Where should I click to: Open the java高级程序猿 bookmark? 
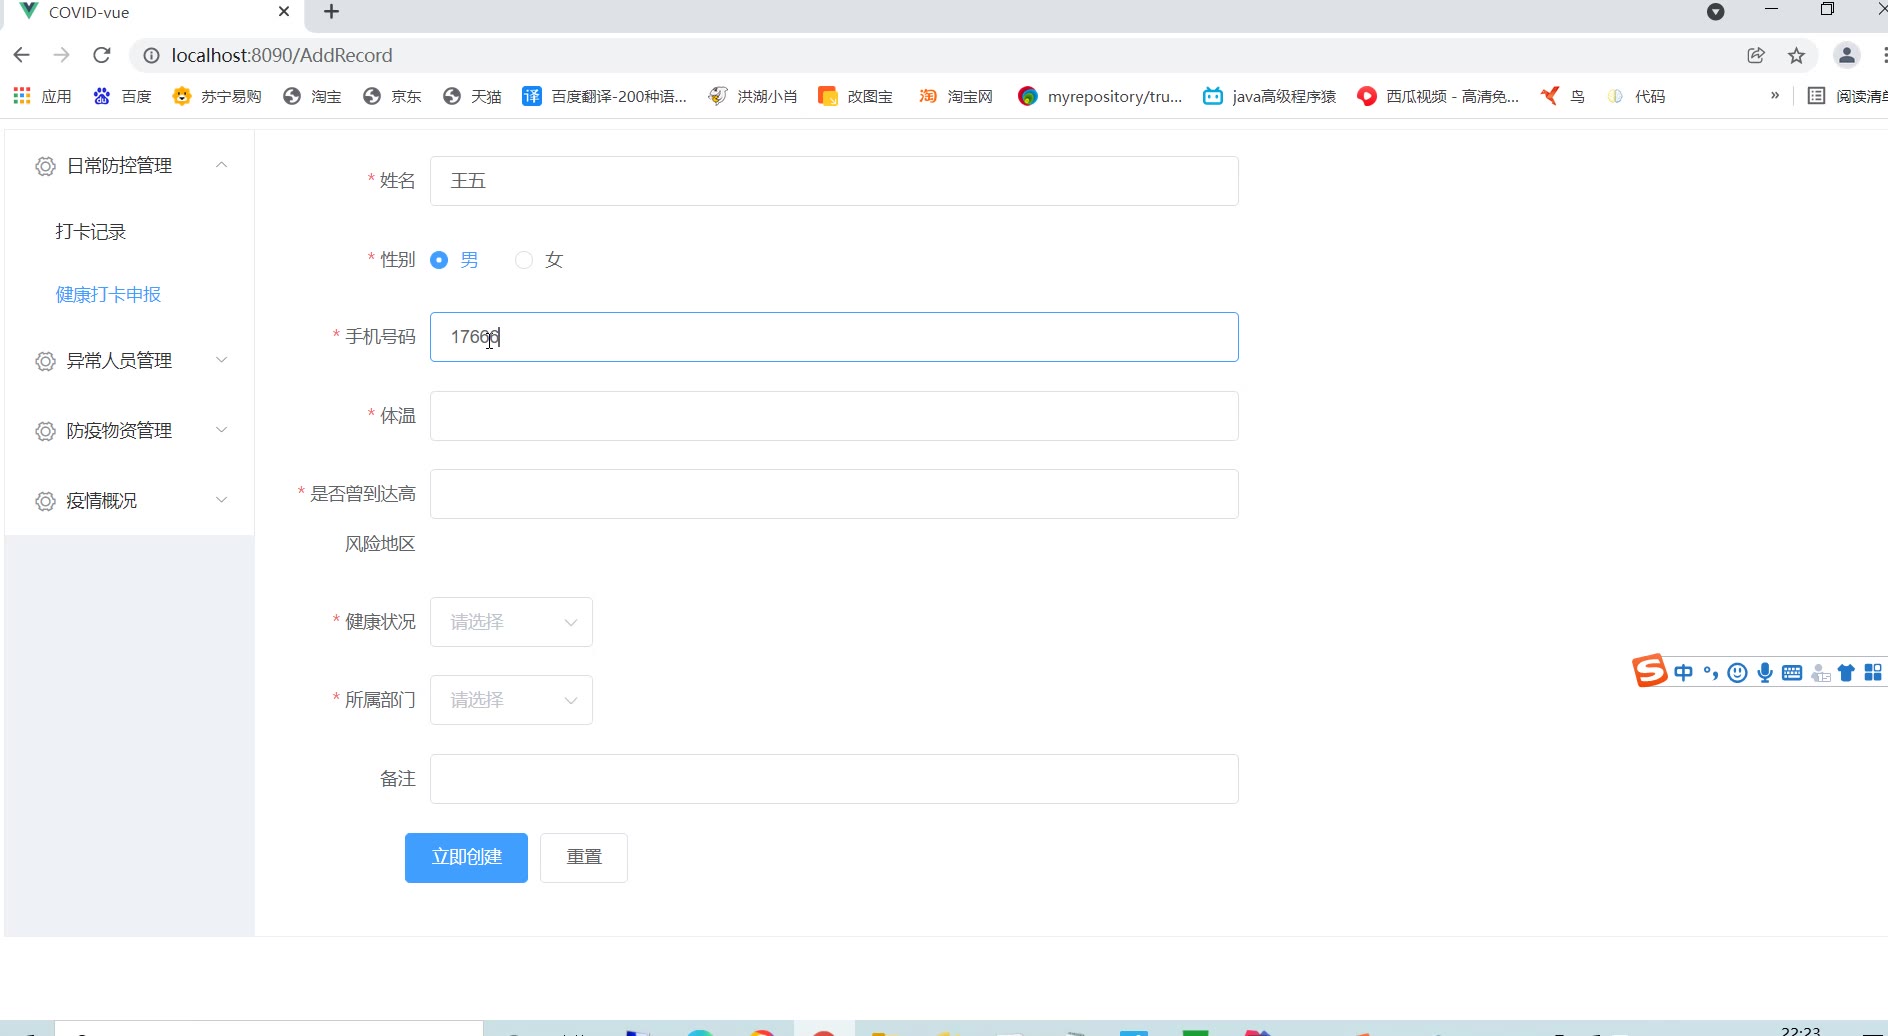point(1270,96)
